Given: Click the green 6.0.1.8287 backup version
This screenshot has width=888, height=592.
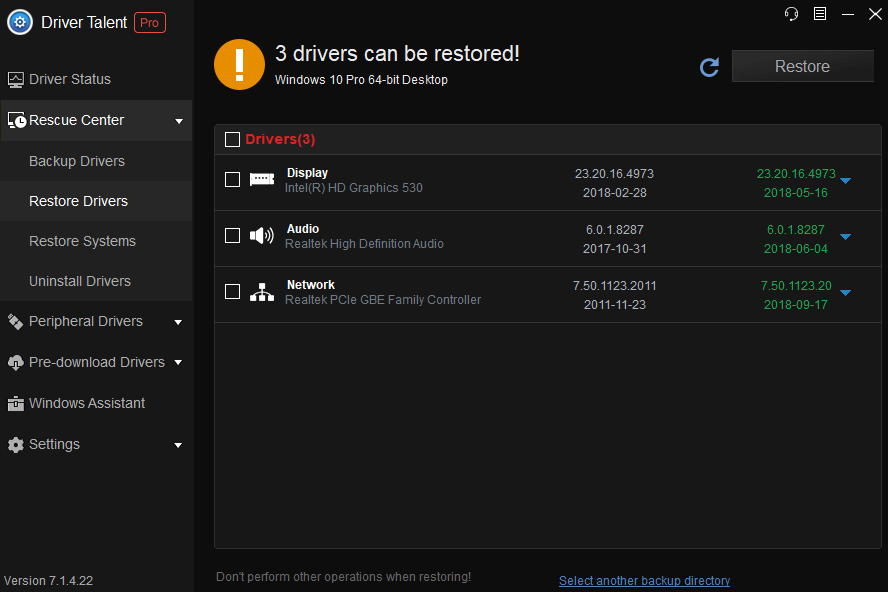Looking at the screenshot, I should [796, 229].
